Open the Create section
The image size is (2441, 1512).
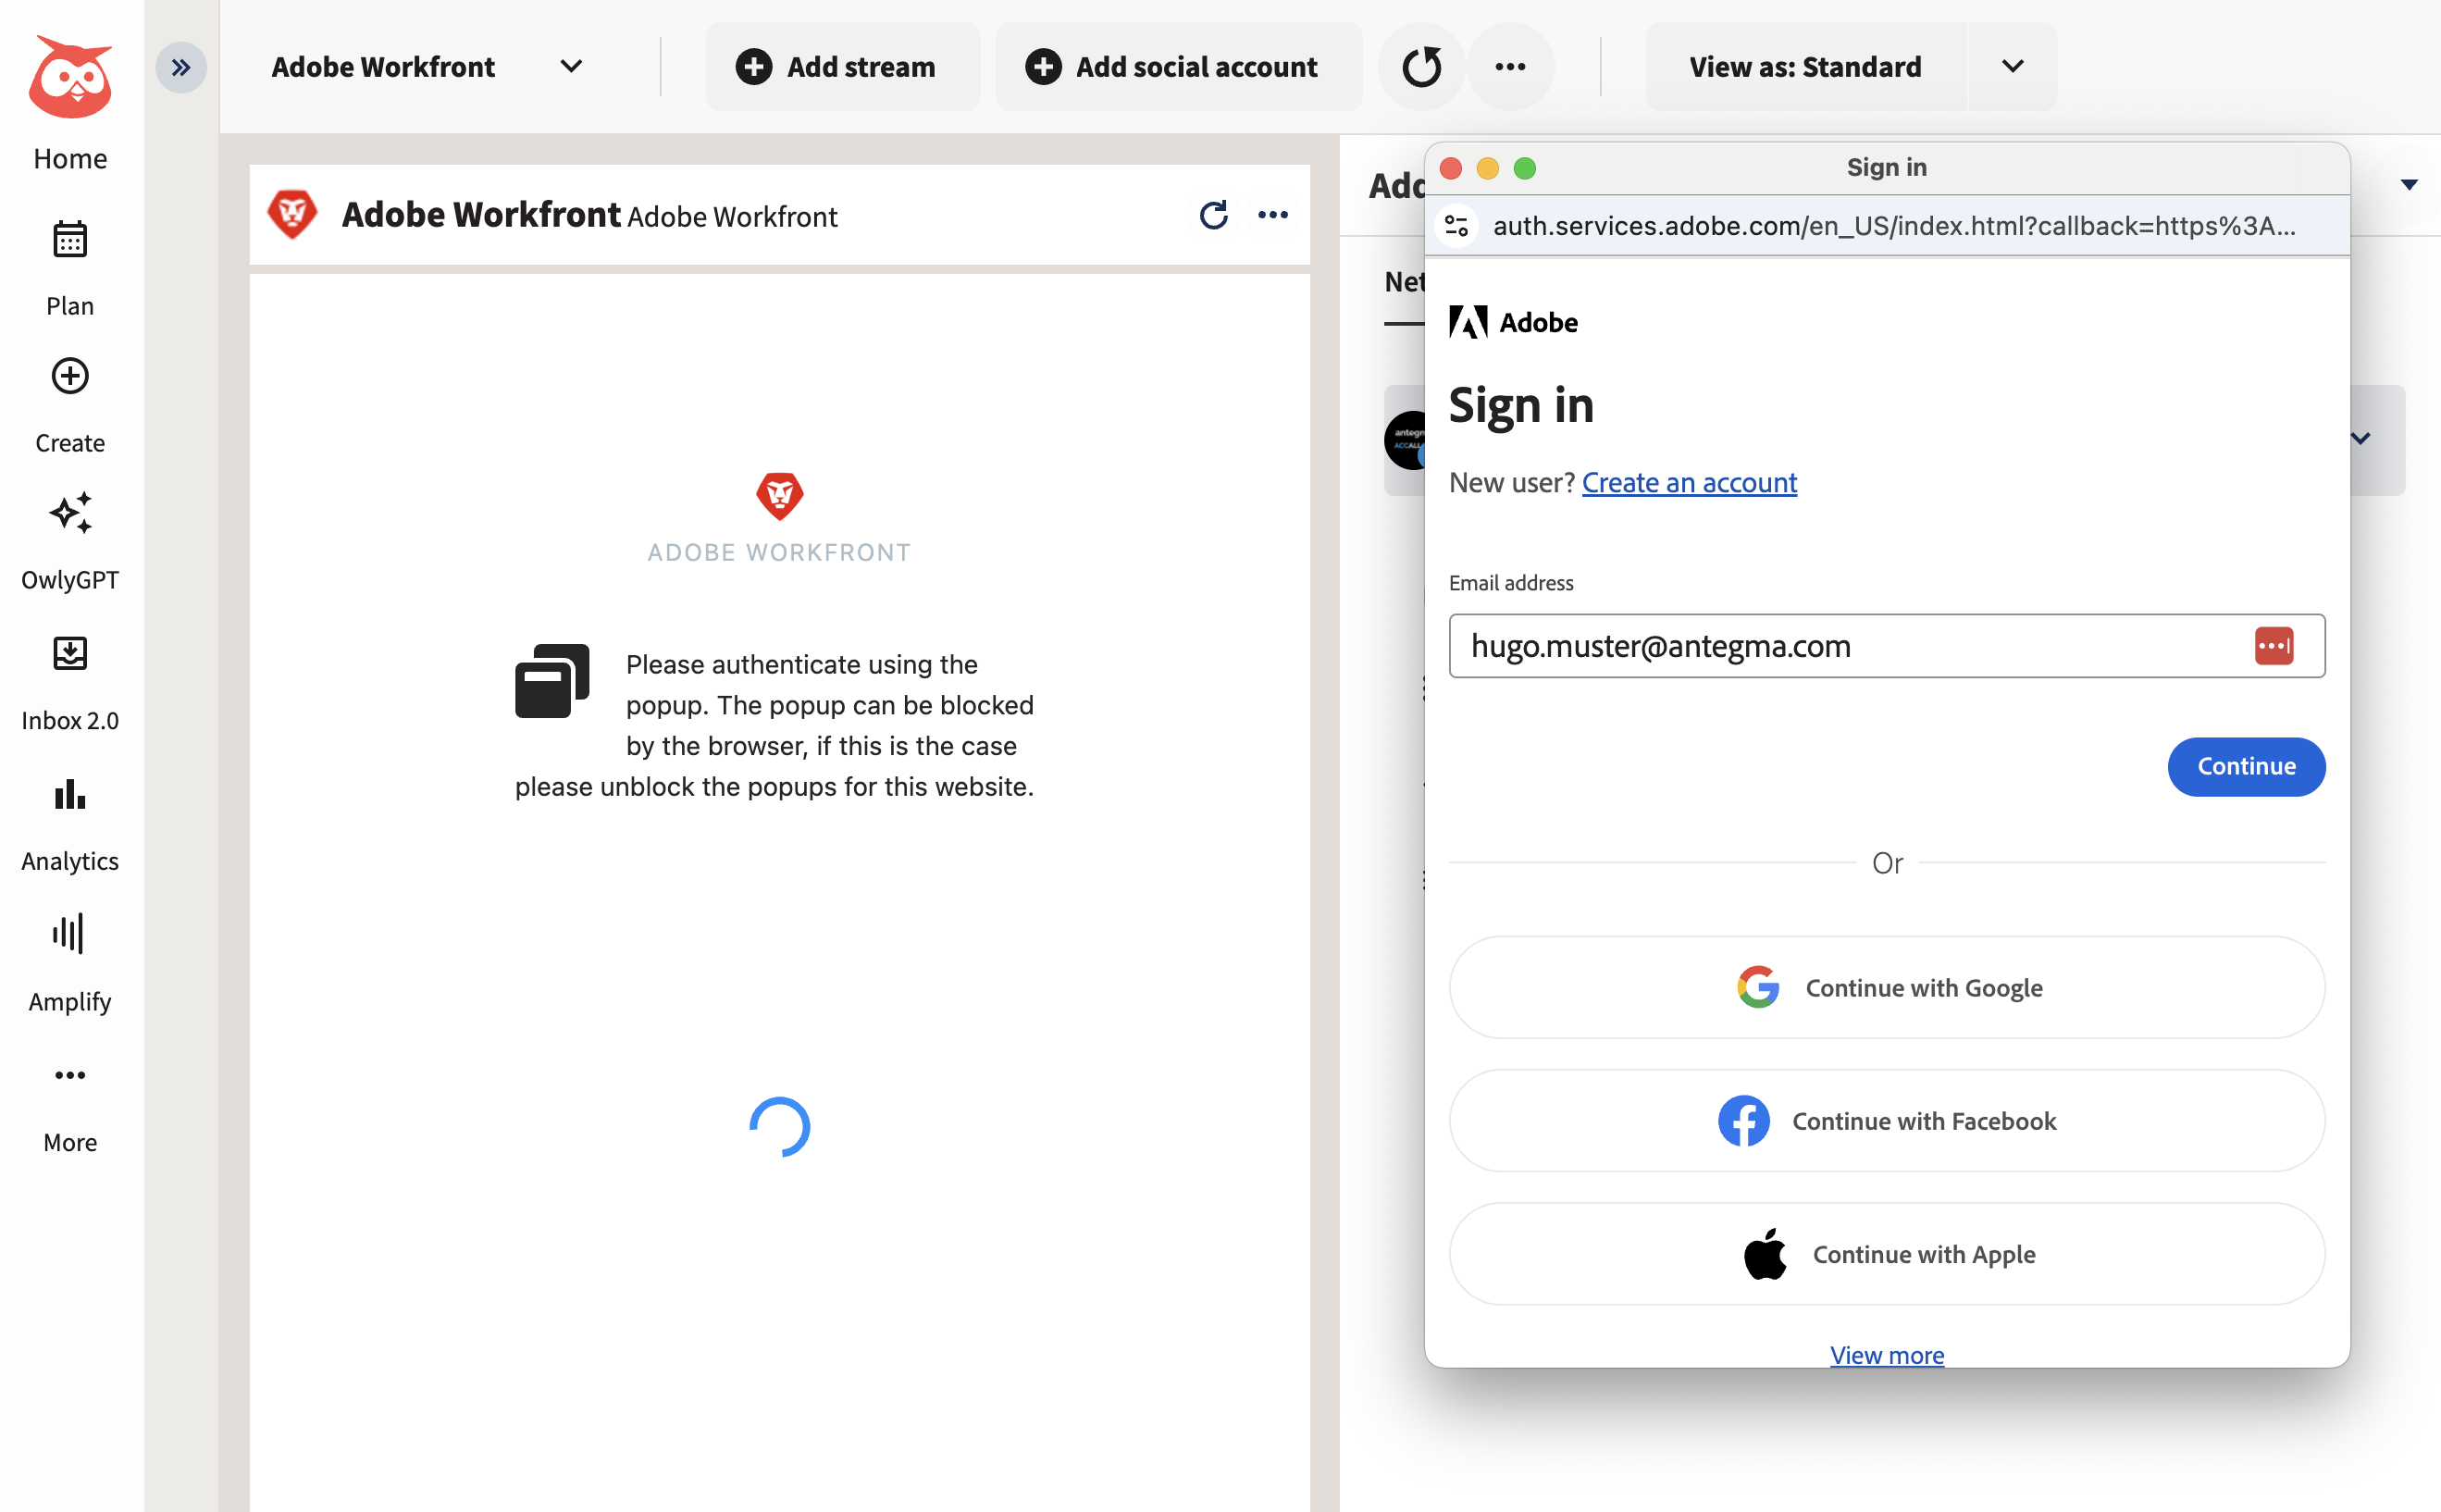click(x=70, y=405)
